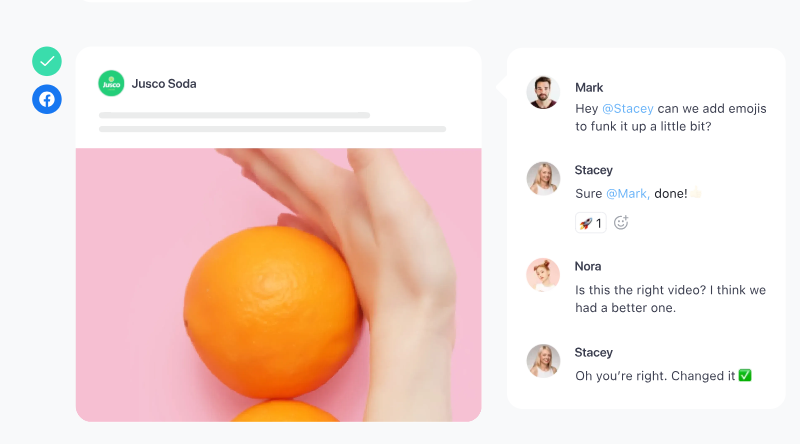Screen dimensions: 800x444
Task: Select the Facebook channel icon
Action: tap(47, 99)
